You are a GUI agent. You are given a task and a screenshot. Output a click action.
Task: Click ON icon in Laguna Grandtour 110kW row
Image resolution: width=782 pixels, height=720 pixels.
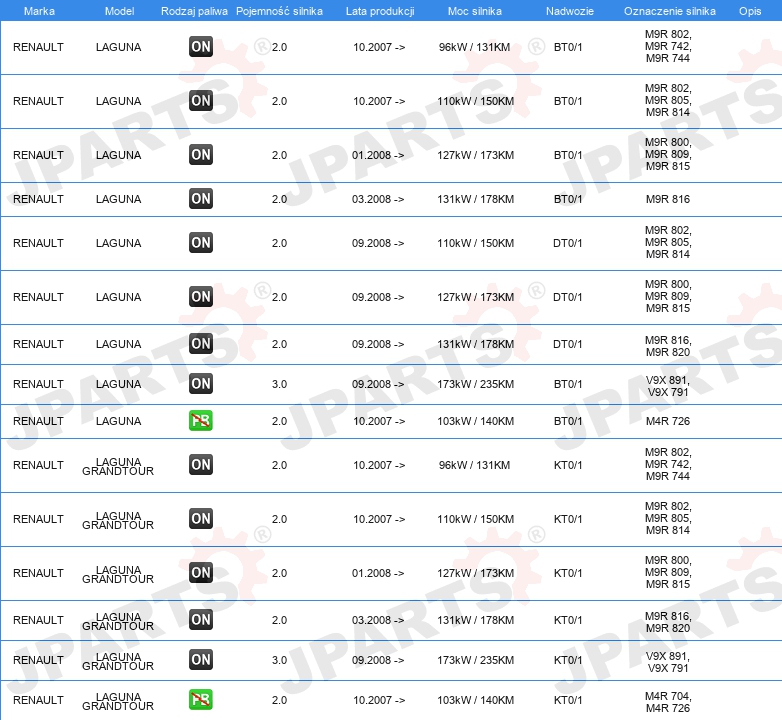click(201, 519)
